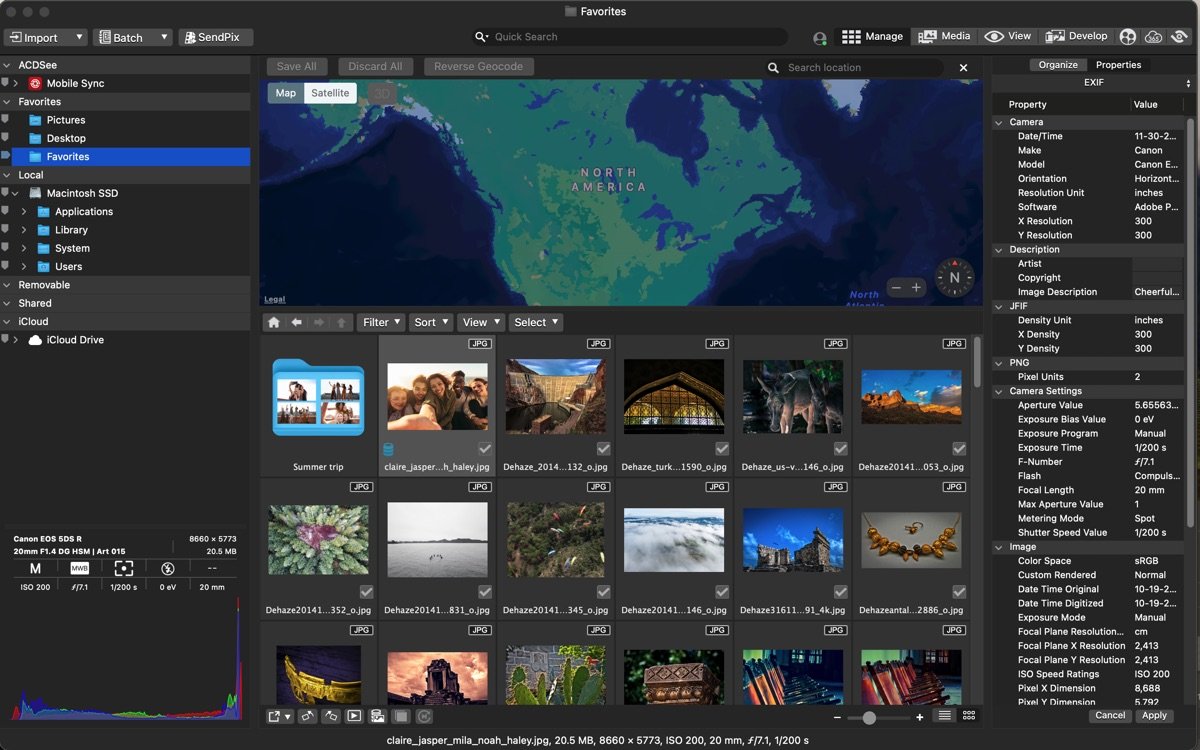The width and height of the screenshot is (1200, 750).
Task: Open the SendPix tool
Action: point(215,37)
